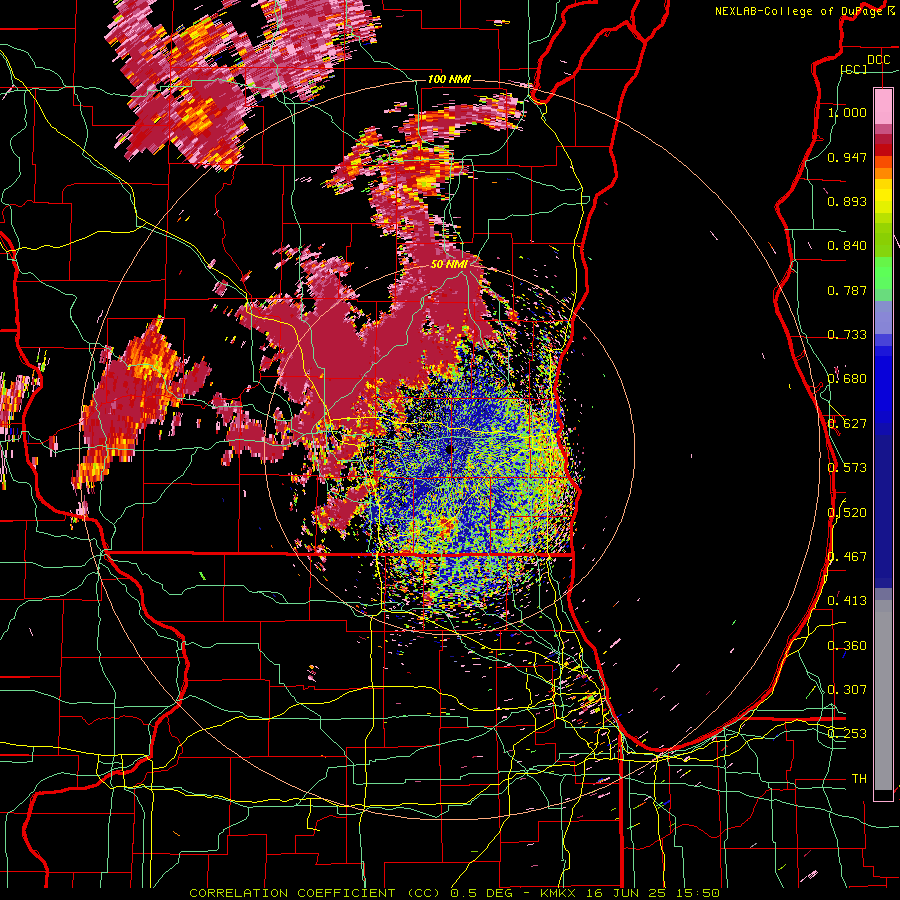Viewport: 900px width, 900px height.
Task: Select the 0.467 scale value
Action: [847, 557]
